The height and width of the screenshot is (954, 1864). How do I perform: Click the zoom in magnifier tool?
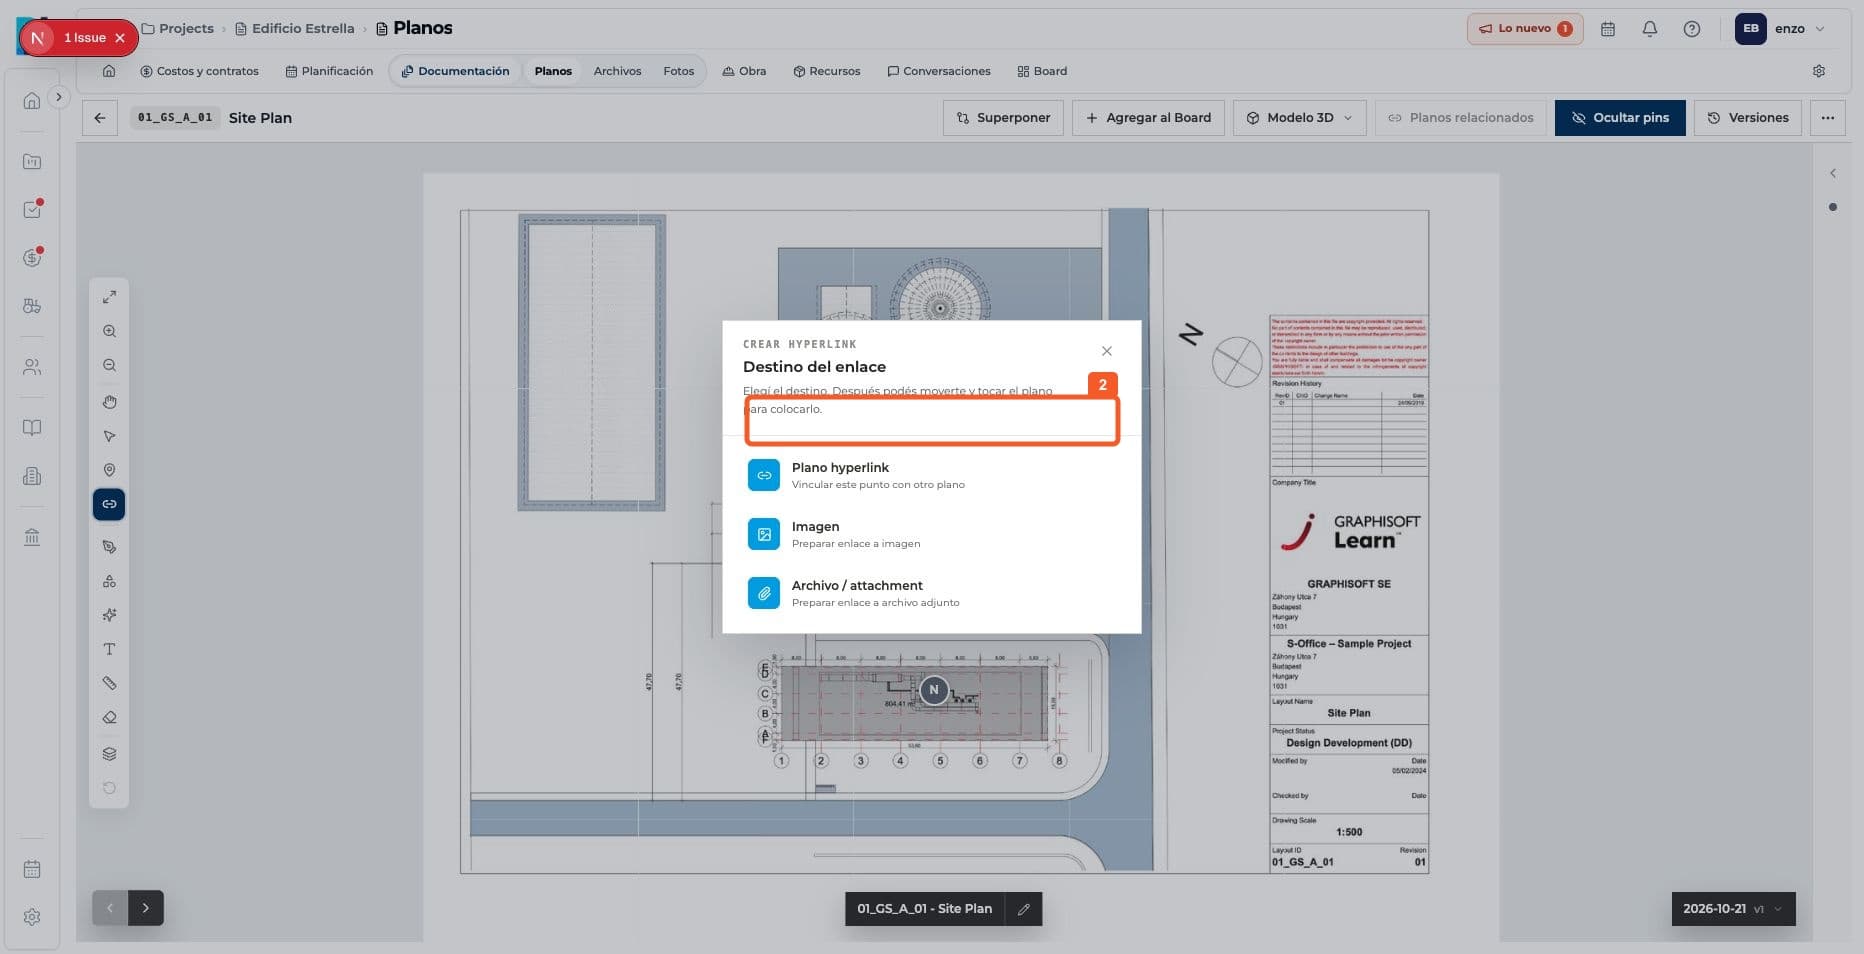(109, 331)
